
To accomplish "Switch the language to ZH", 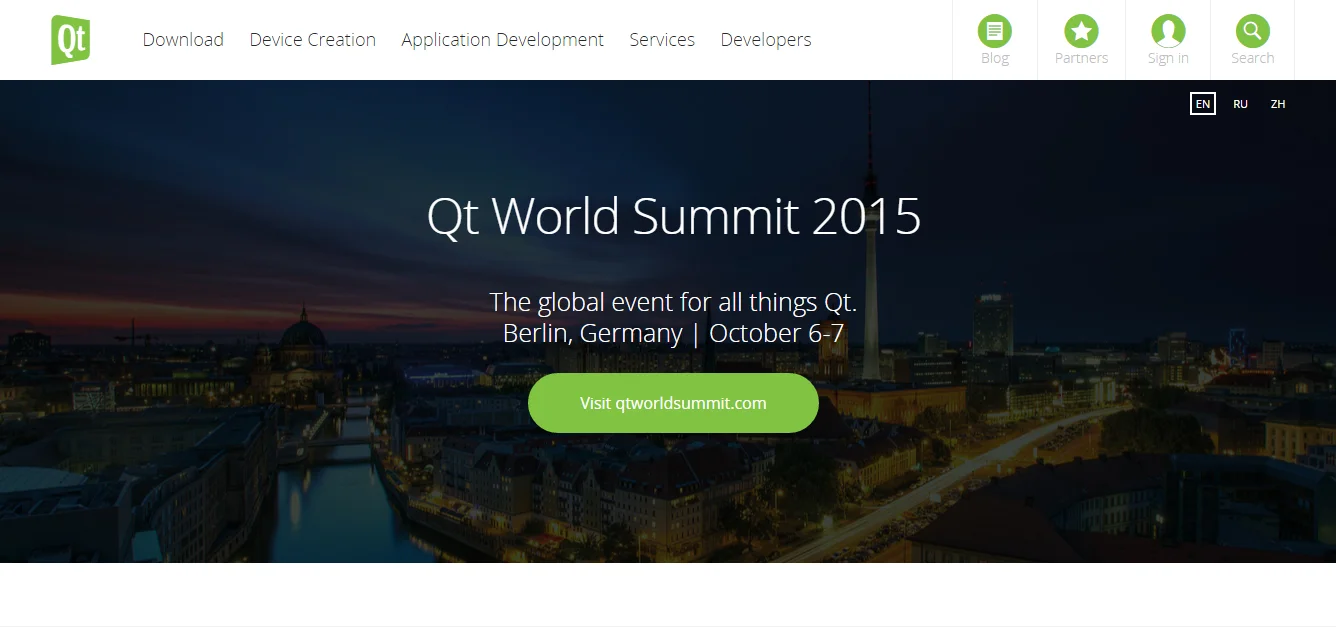I will tap(1278, 104).
